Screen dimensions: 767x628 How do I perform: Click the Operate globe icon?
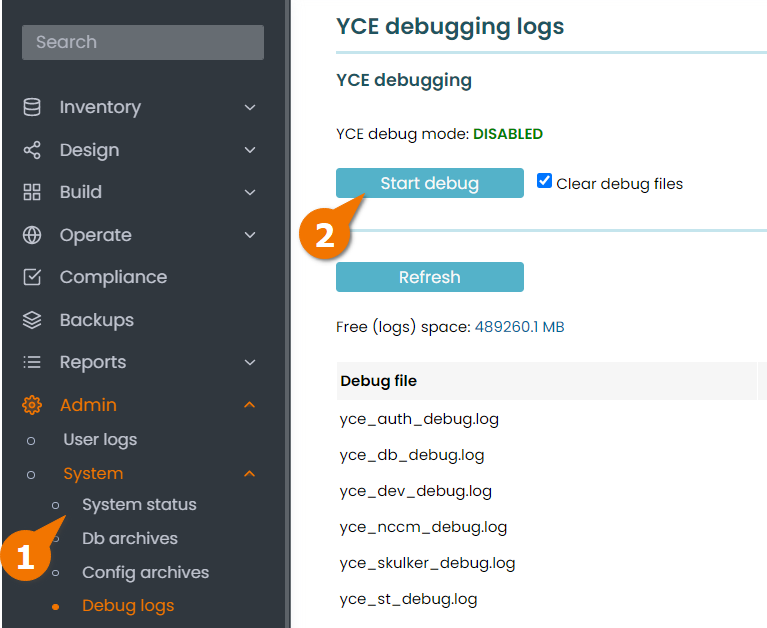click(x=32, y=235)
